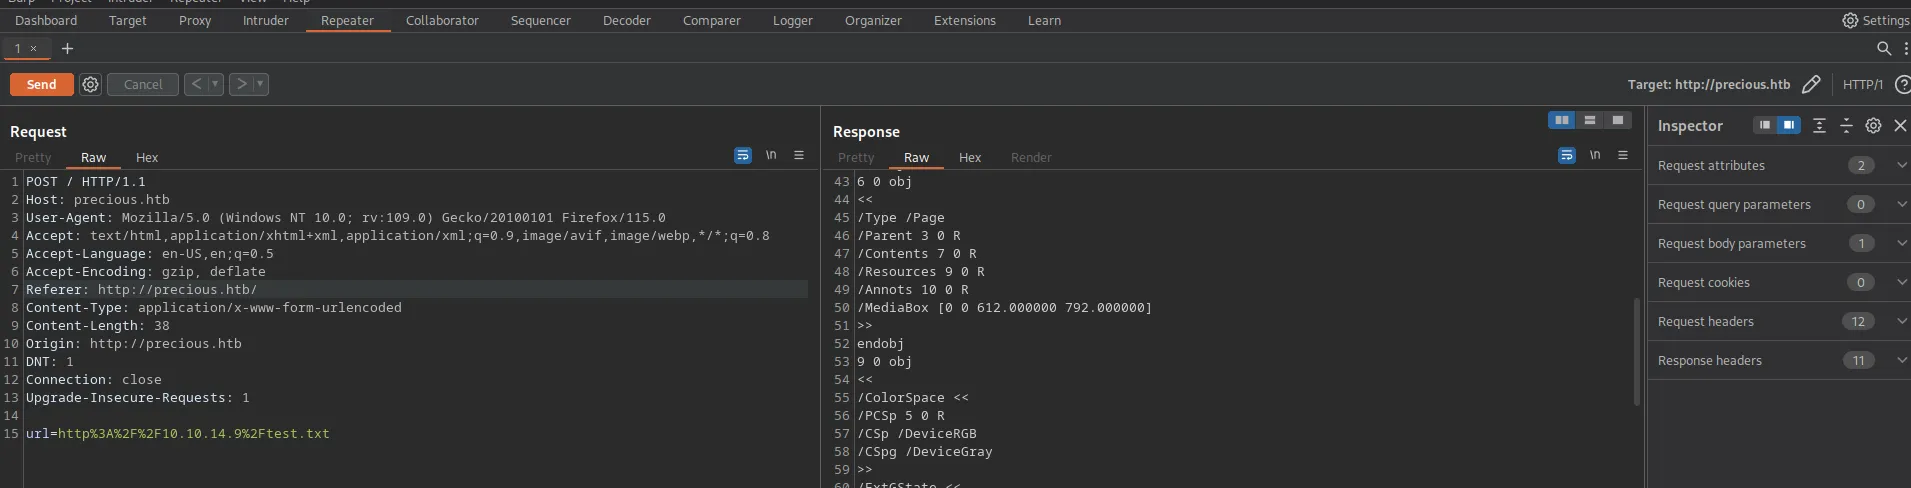
Task: Edit target with the pencil icon
Action: 1810,85
